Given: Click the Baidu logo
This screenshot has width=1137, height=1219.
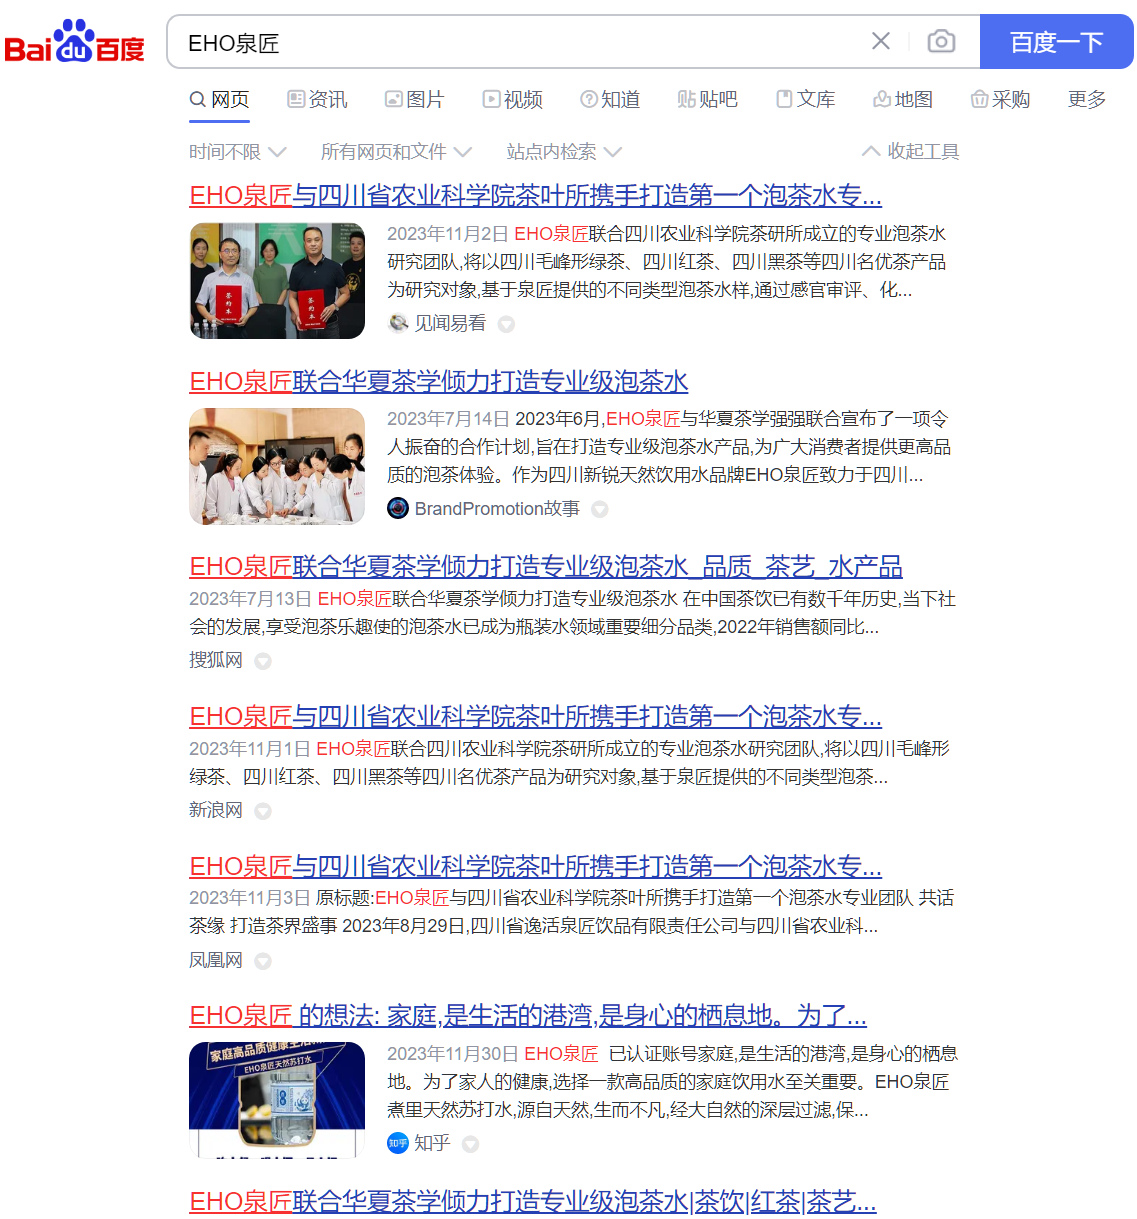Looking at the screenshot, I should (x=74, y=42).
